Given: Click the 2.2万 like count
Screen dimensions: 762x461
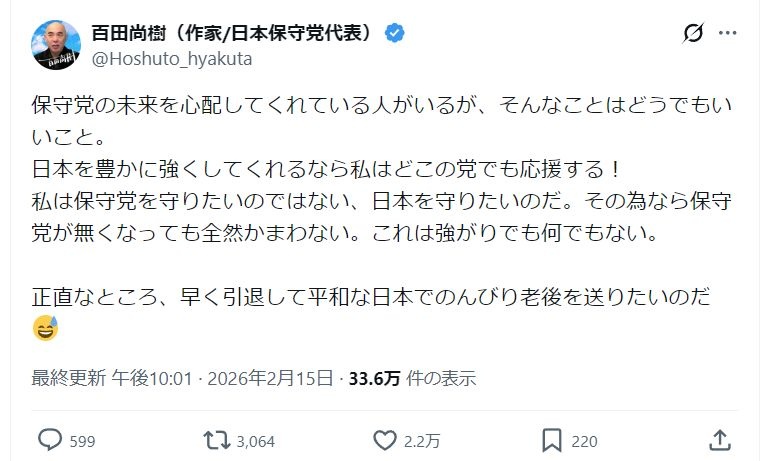Looking at the screenshot, I should tap(424, 441).
